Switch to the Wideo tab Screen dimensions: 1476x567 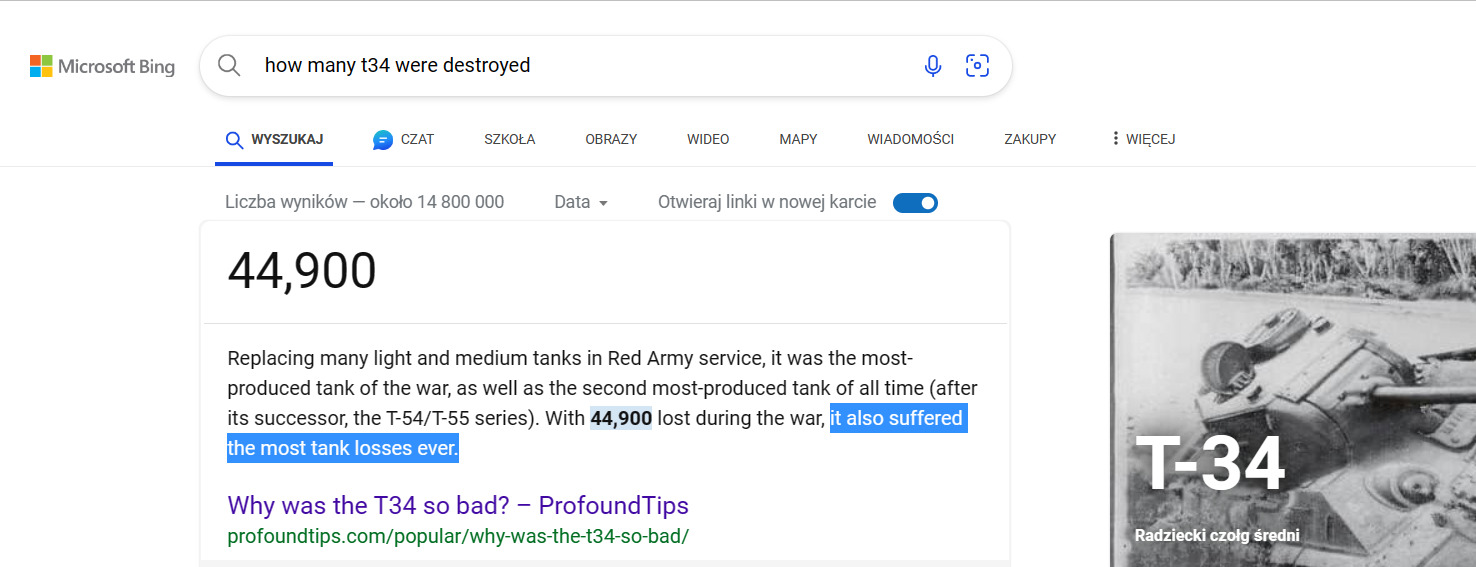point(708,139)
